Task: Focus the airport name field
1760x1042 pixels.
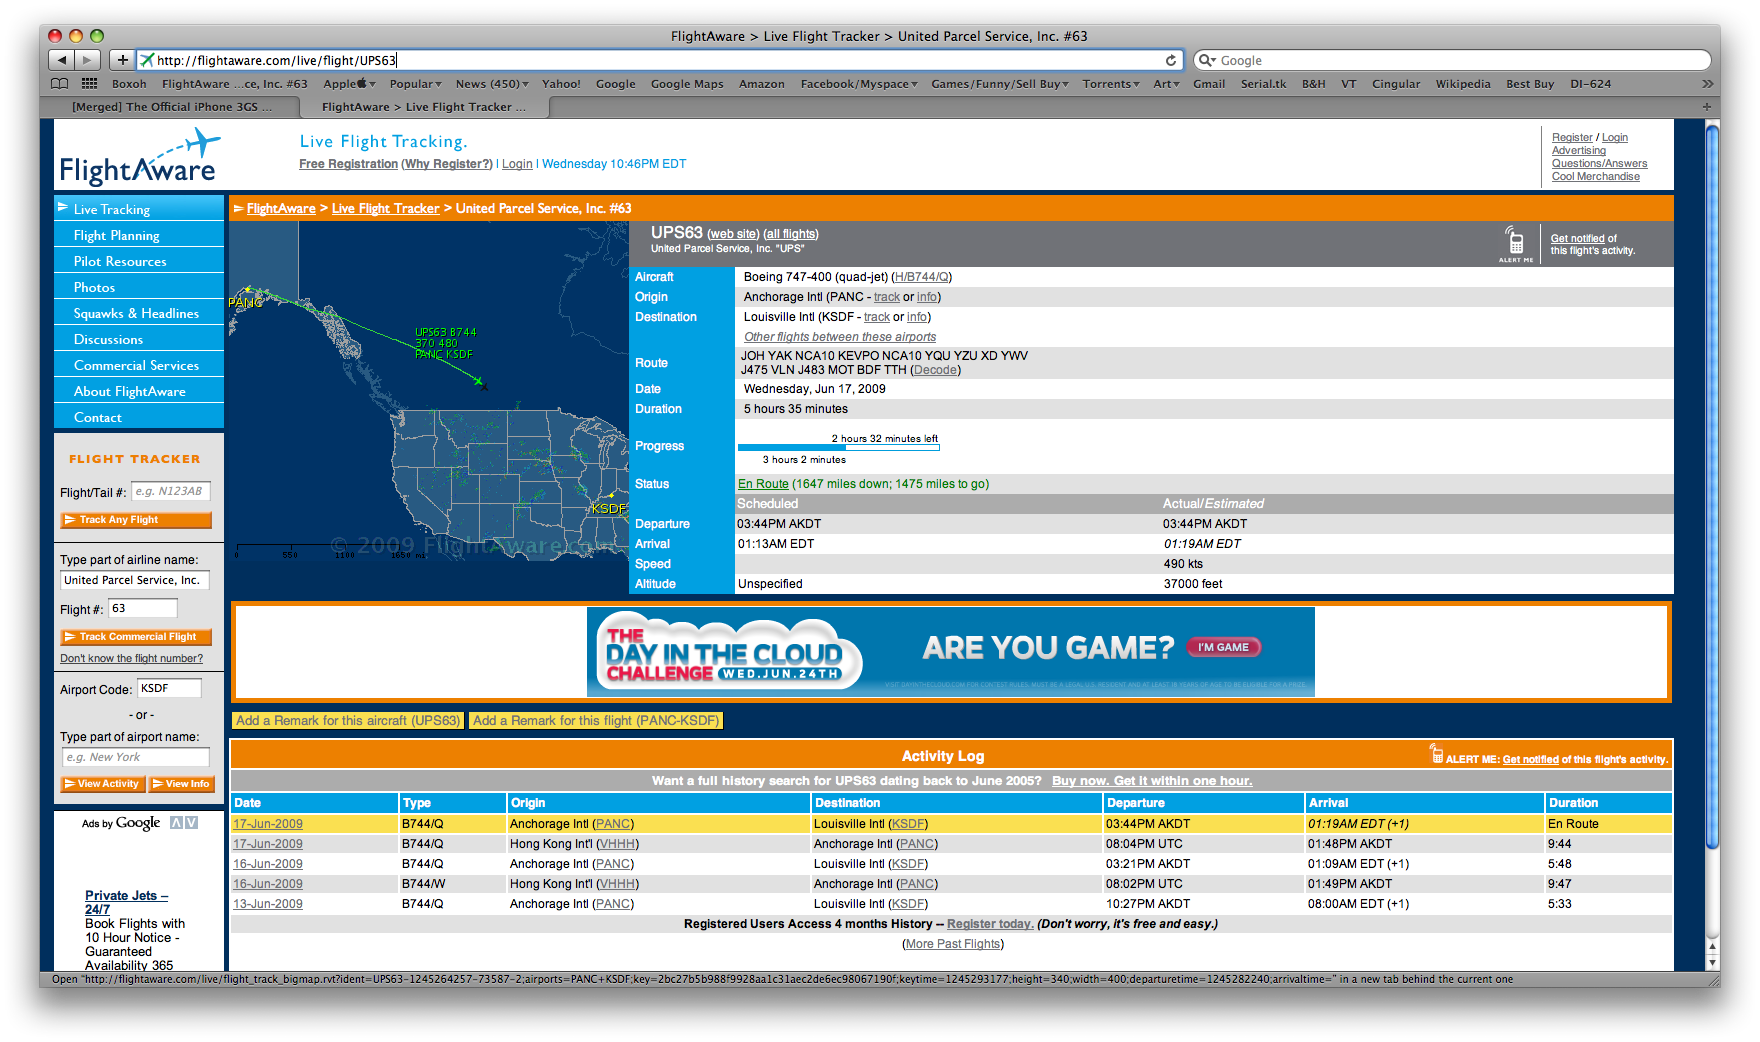Action: click(x=135, y=757)
